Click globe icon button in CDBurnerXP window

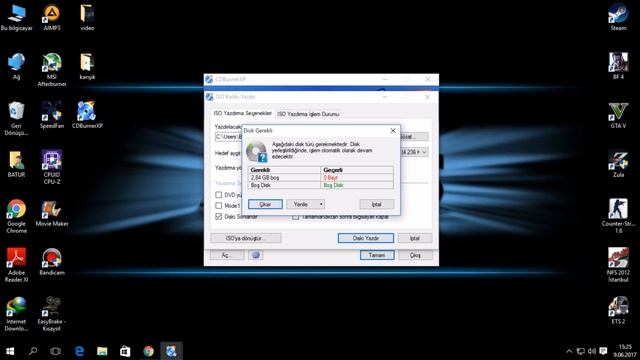256,255
